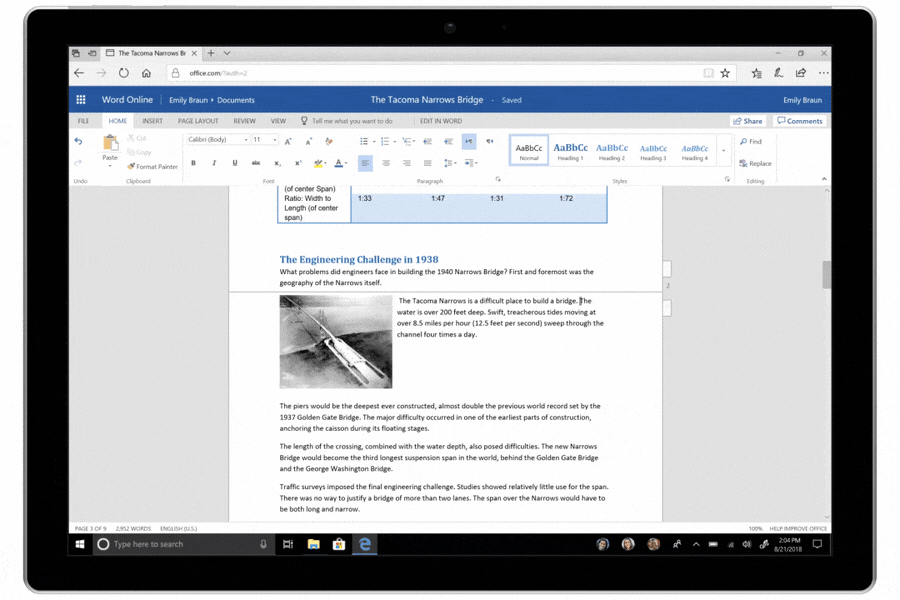Screen dimensions: 900x600
Task: Open the Find tool
Action: tap(750, 142)
